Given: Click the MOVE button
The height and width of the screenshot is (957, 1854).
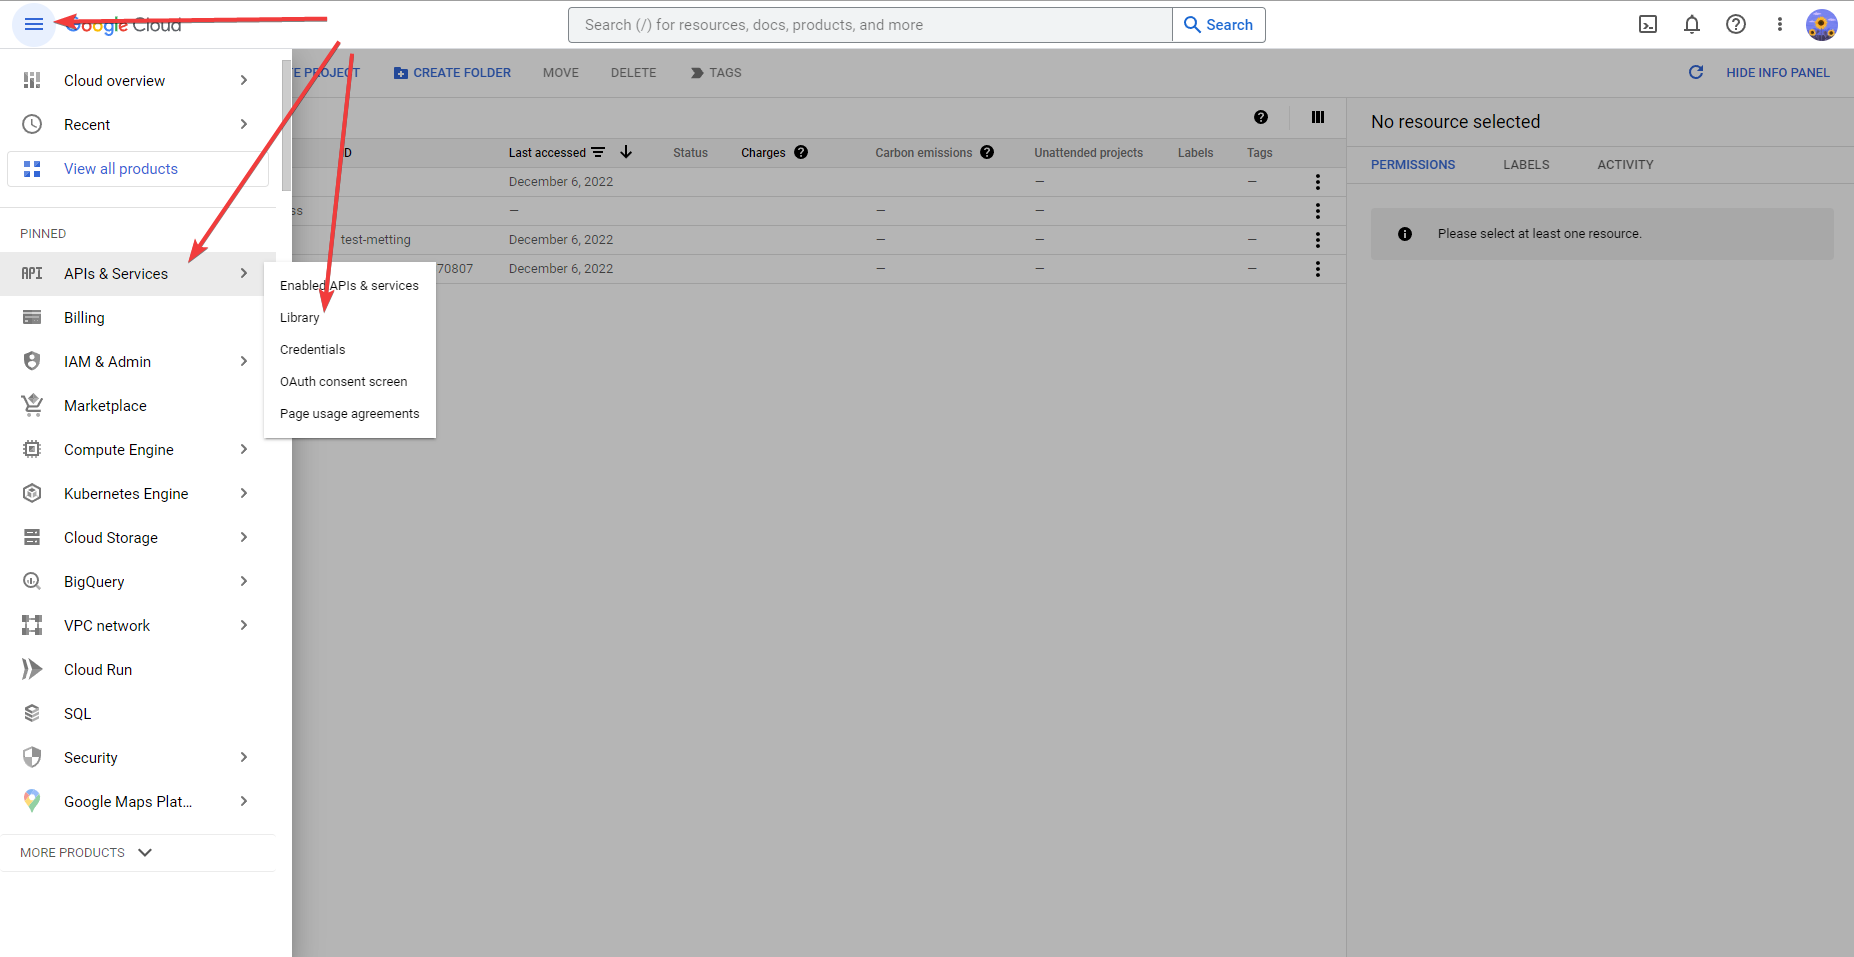Looking at the screenshot, I should pos(561,73).
